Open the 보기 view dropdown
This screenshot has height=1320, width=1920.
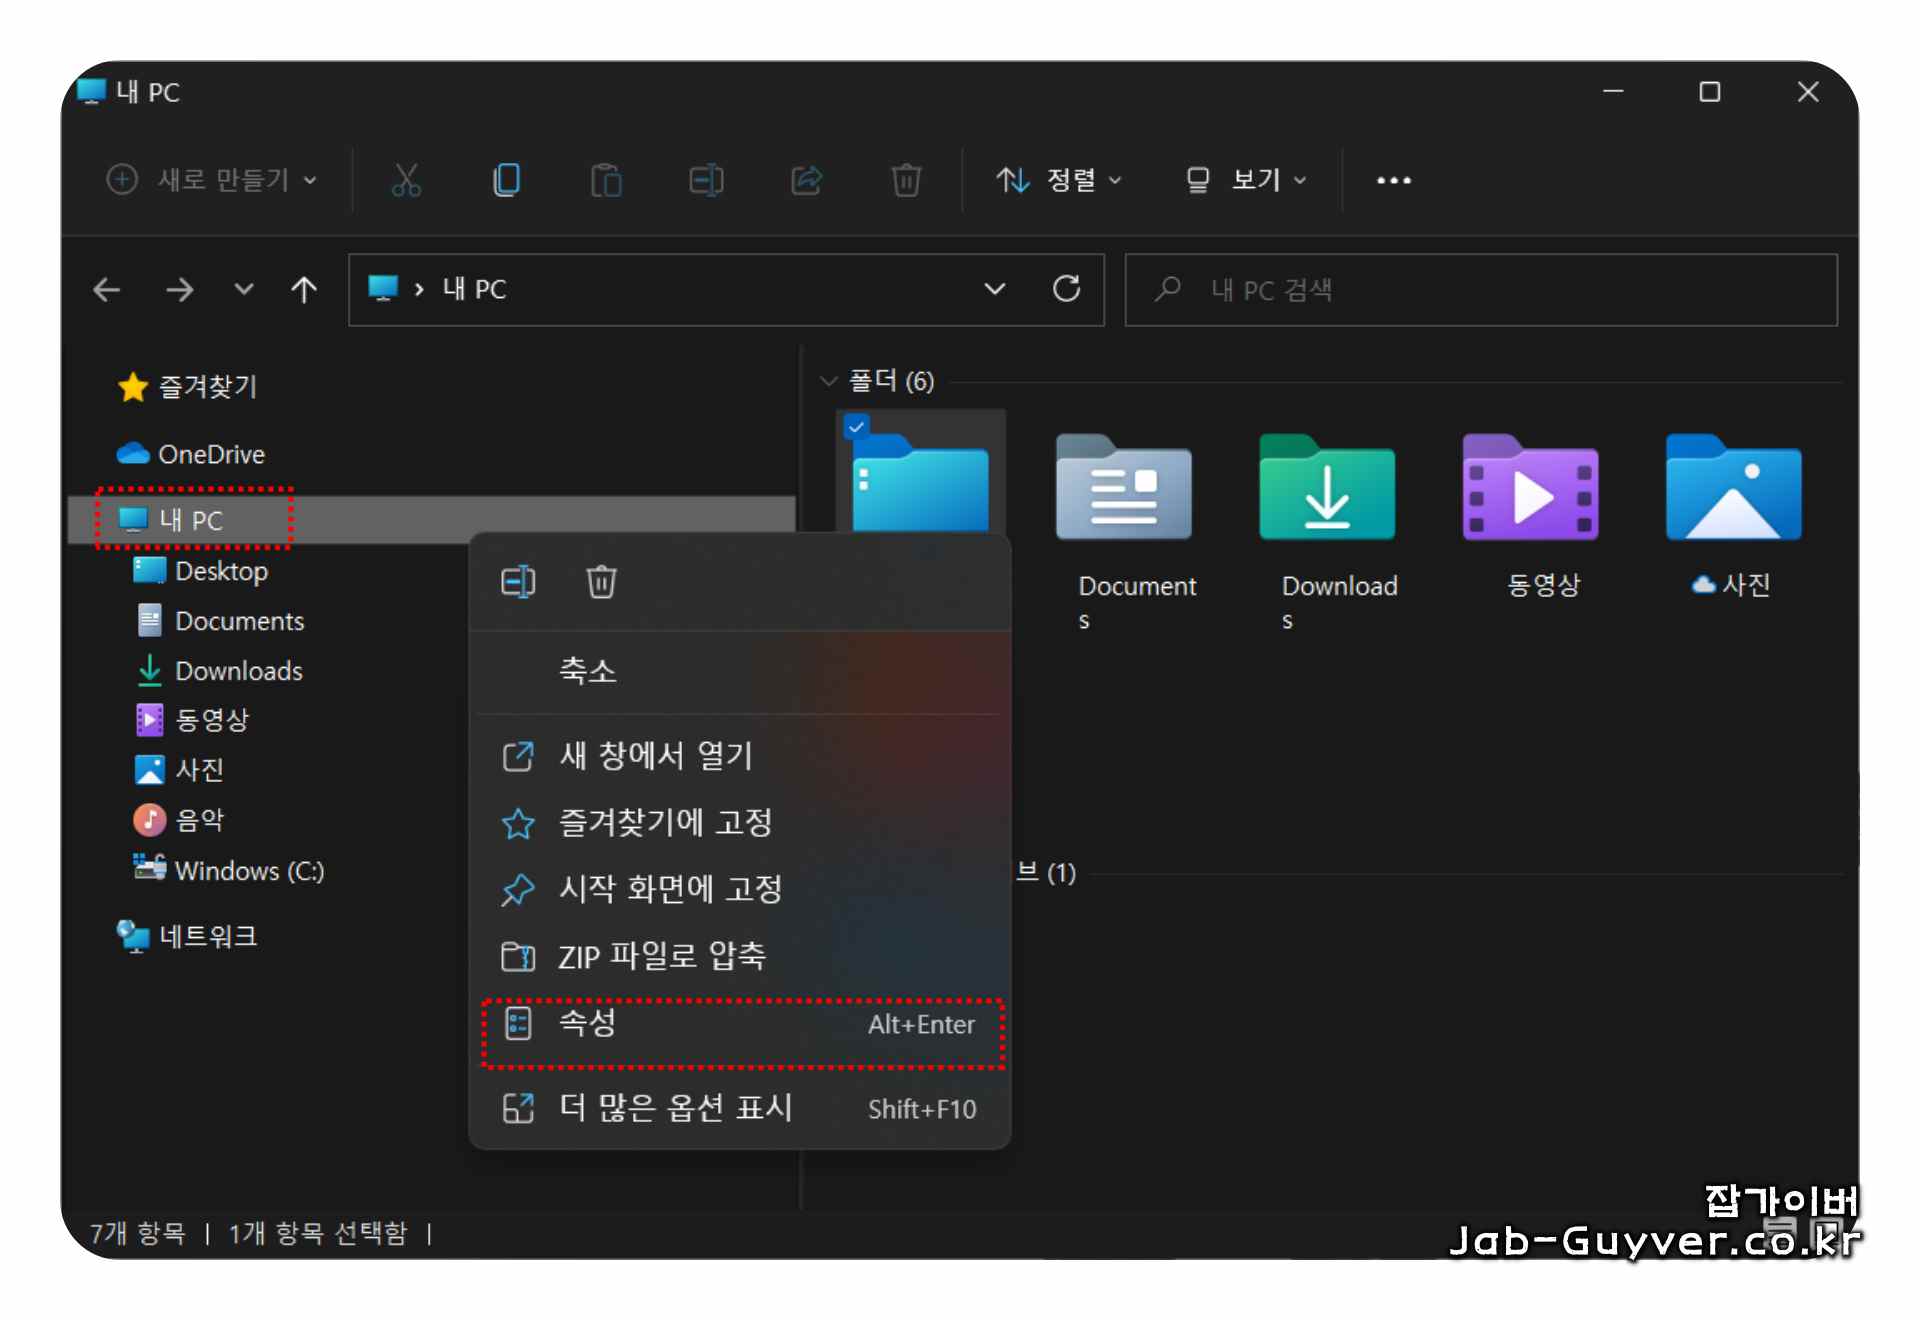[1246, 180]
